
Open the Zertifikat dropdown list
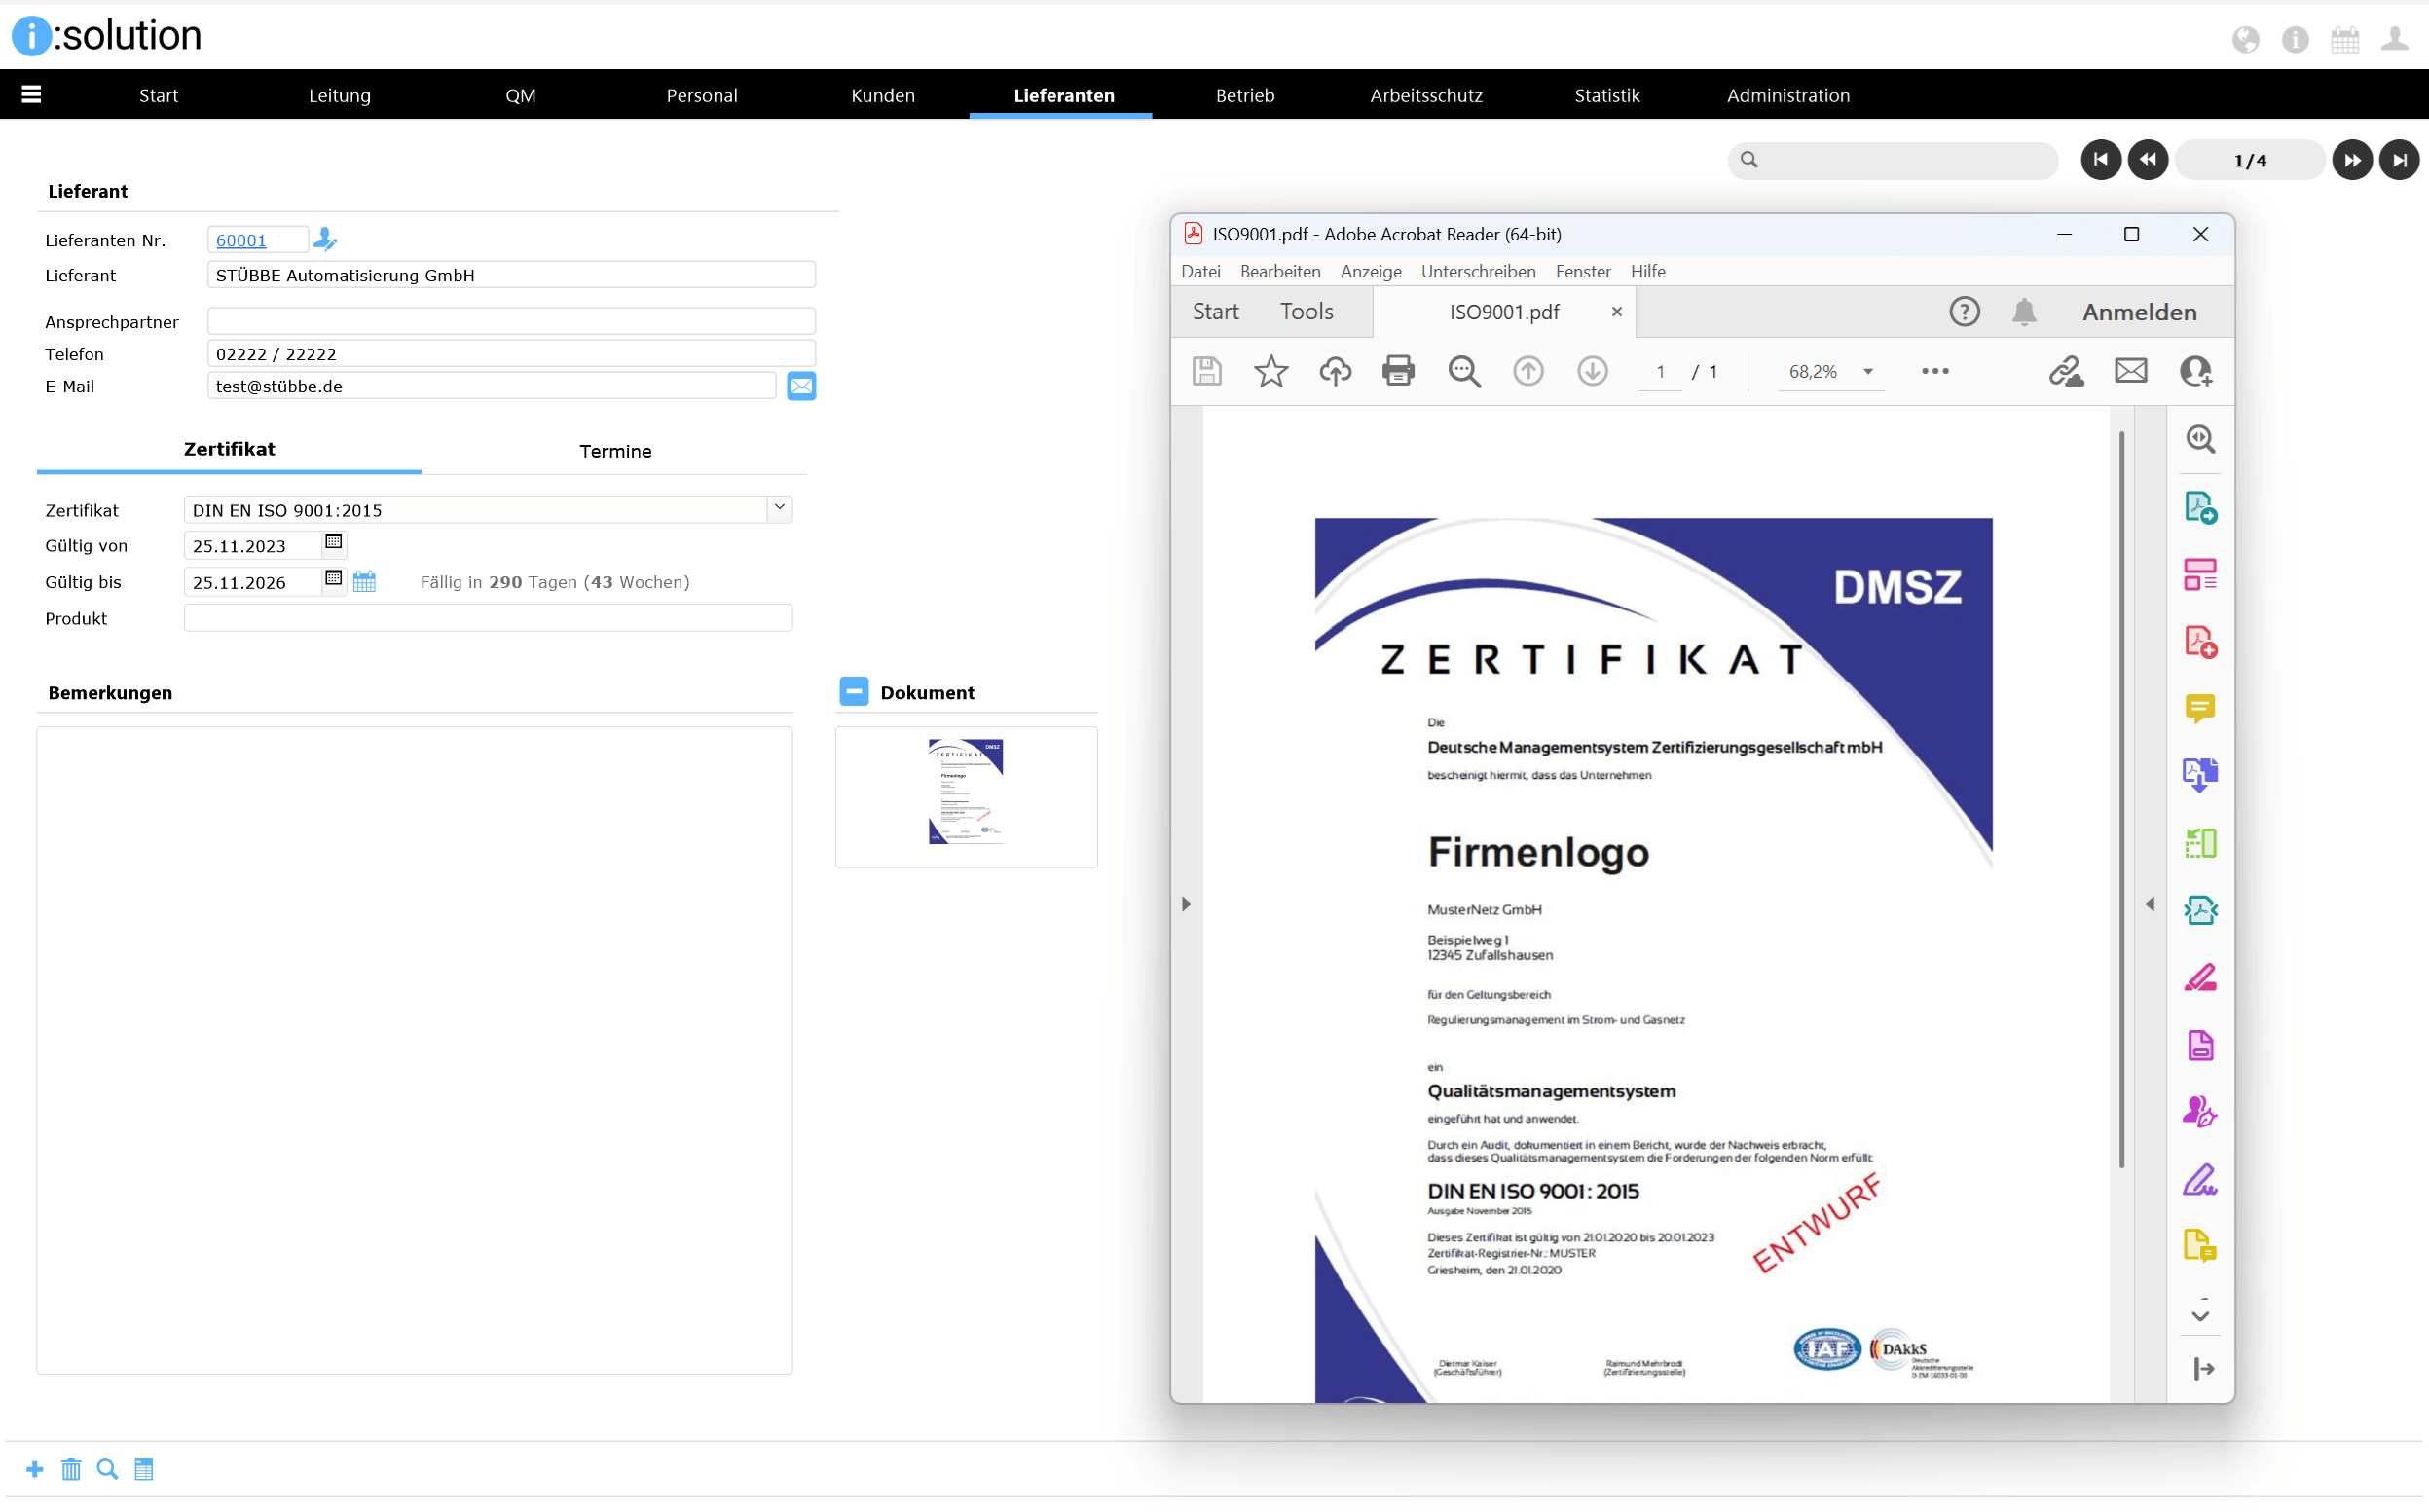click(779, 509)
